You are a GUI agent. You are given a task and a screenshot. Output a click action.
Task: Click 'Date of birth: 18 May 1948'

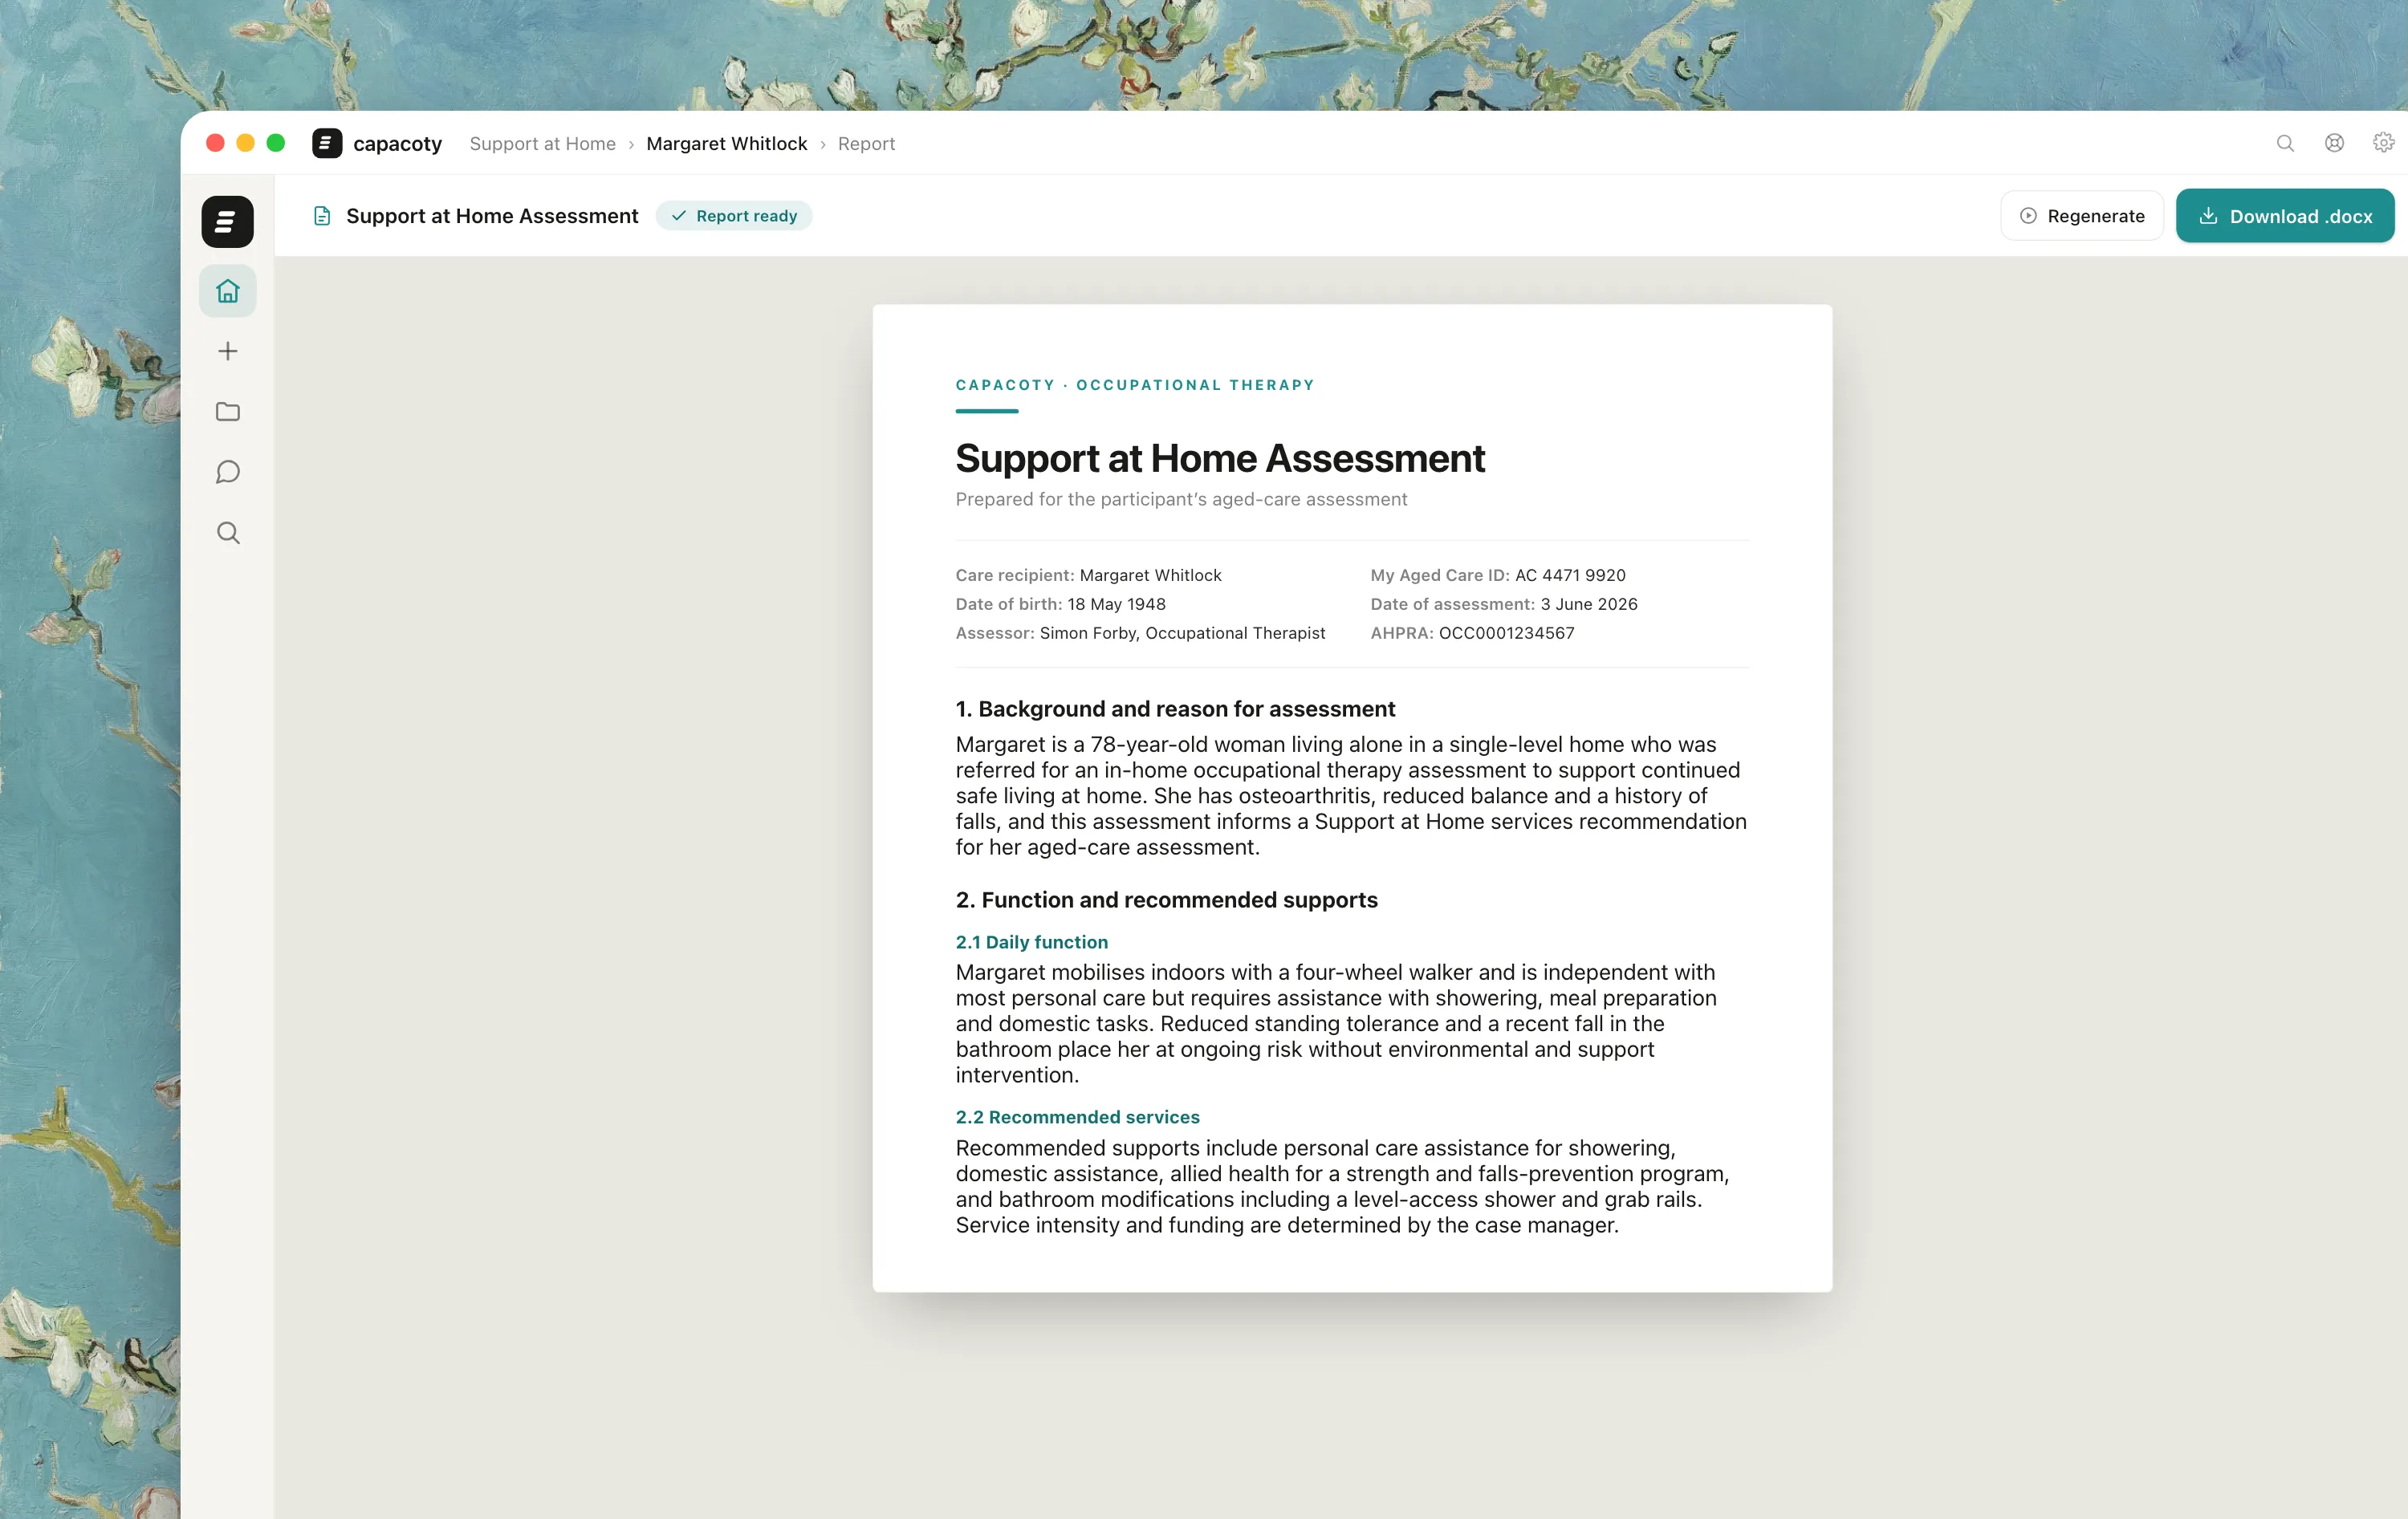click(1060, 604)
